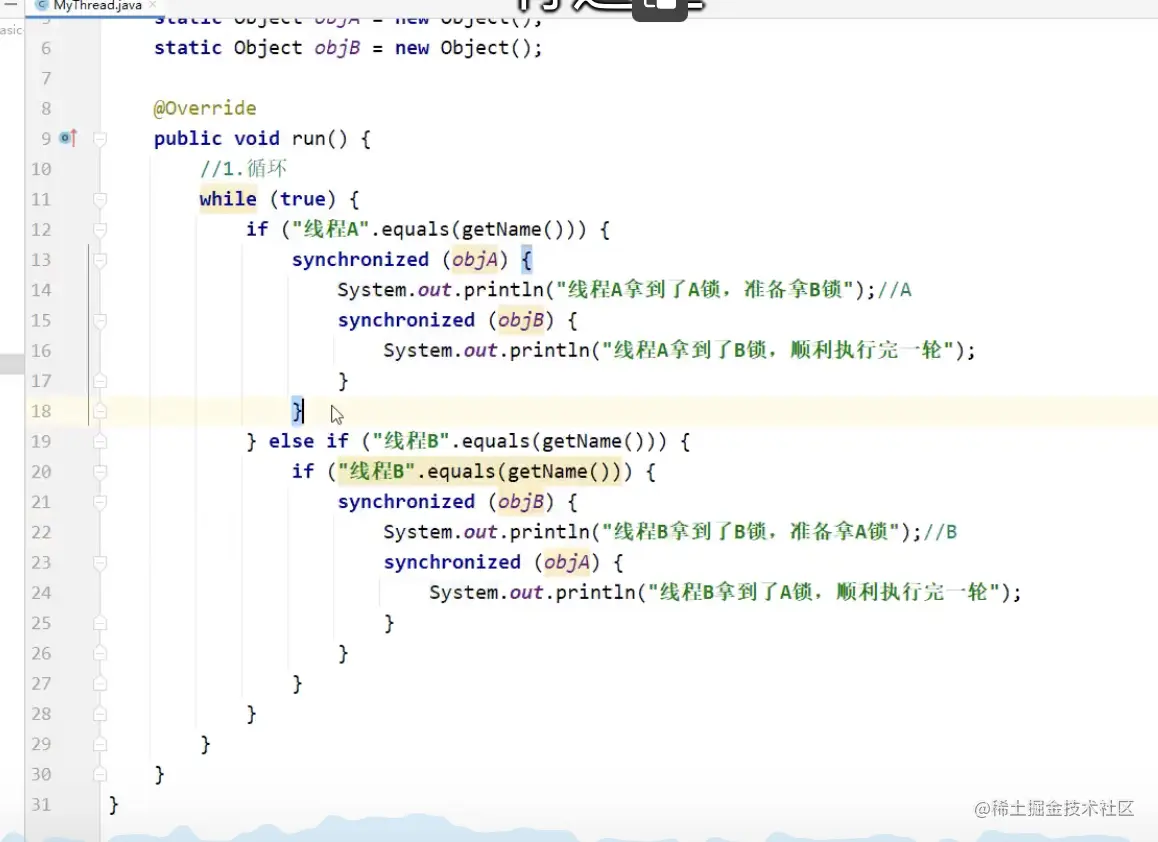Collapse synchronized (objB) fold marker on line 21
The image size is (1158, 842).
click(100, 502)
